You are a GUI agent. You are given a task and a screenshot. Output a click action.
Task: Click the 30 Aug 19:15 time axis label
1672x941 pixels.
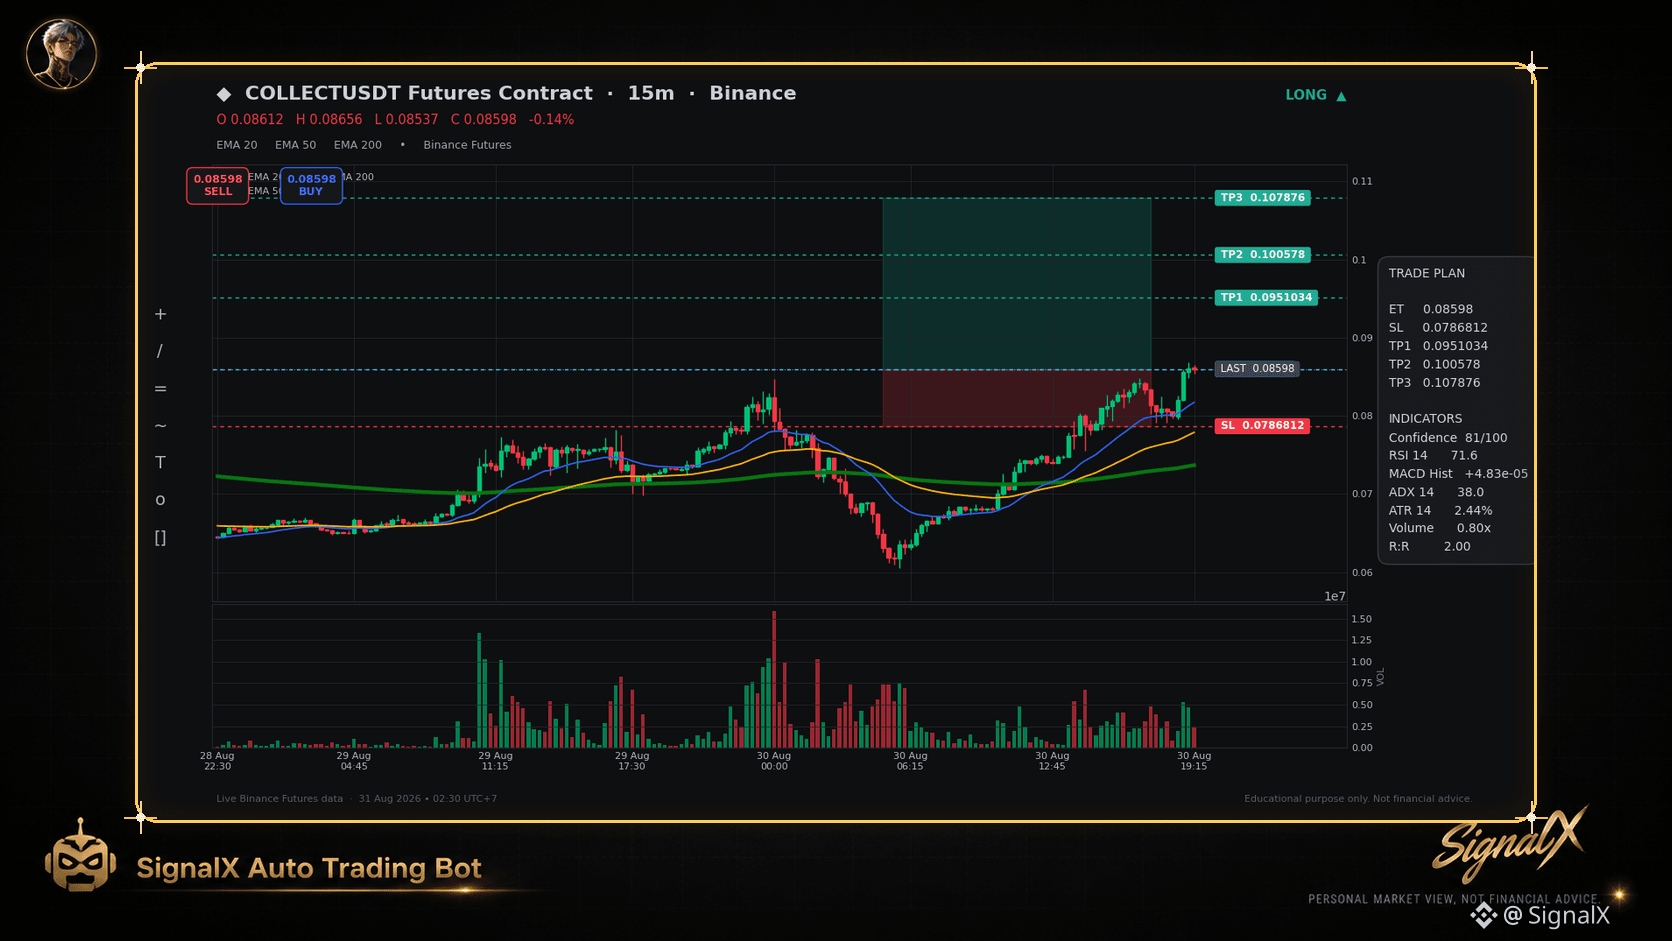tap(1194, 761)
